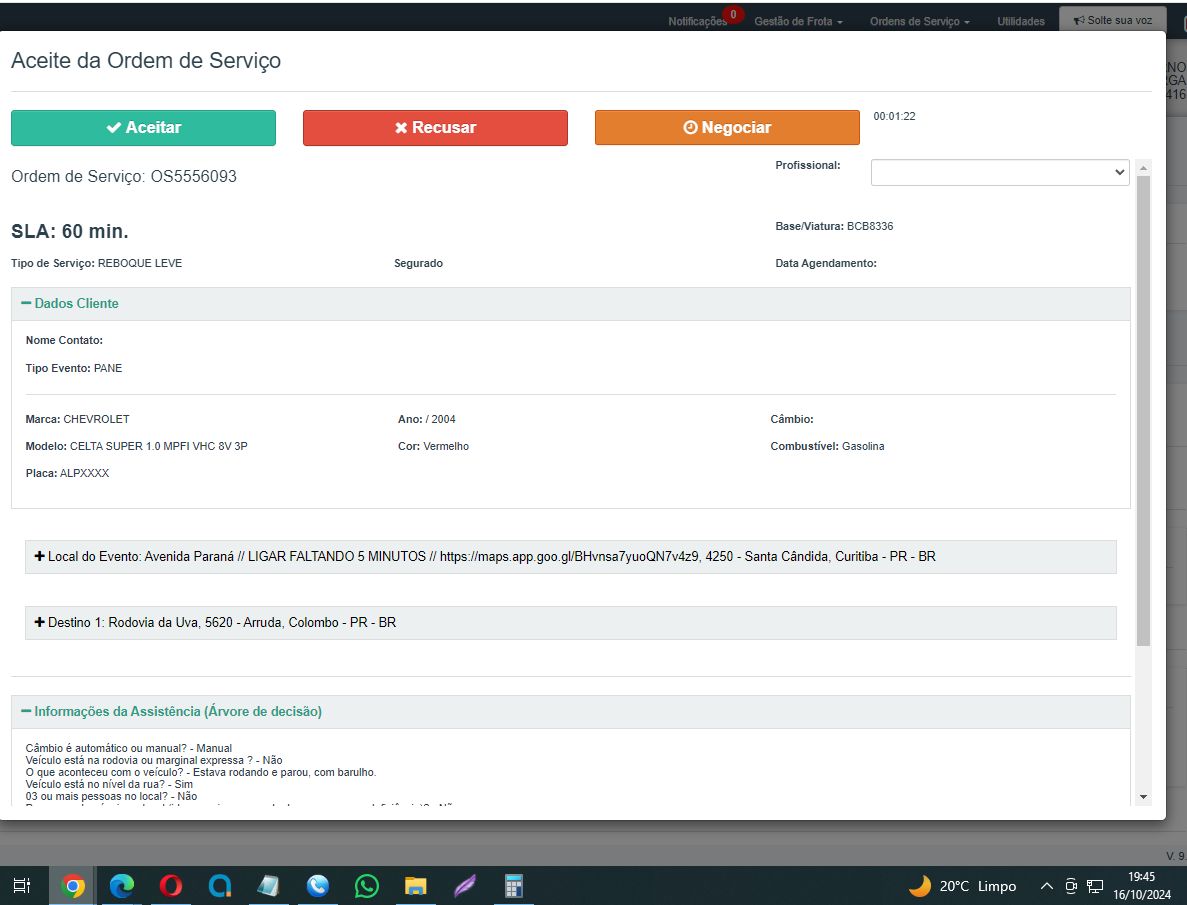Click the 00:01:22 countdown timer
The width and height of the screenshot is (1187, 905).
[x=894, y=117]
